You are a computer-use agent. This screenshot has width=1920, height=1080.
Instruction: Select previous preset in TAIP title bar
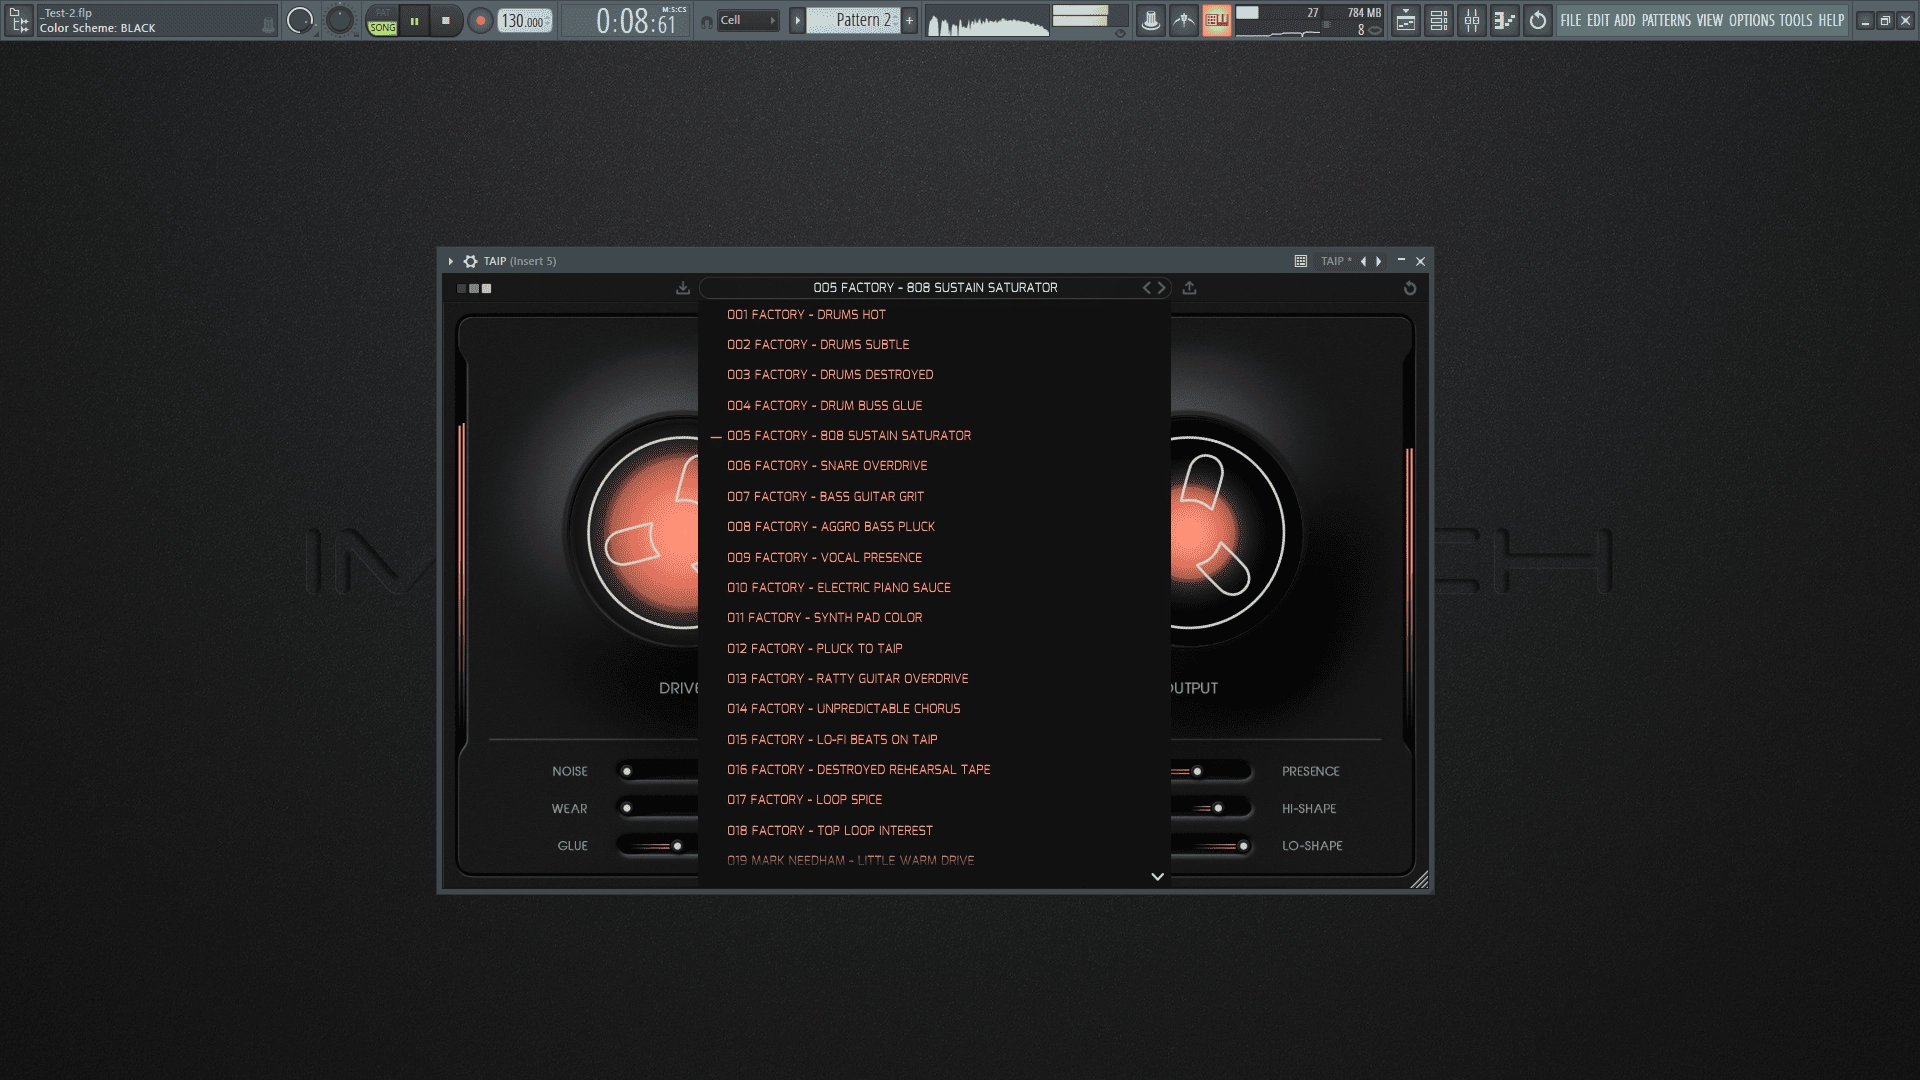coord(1363,261)
